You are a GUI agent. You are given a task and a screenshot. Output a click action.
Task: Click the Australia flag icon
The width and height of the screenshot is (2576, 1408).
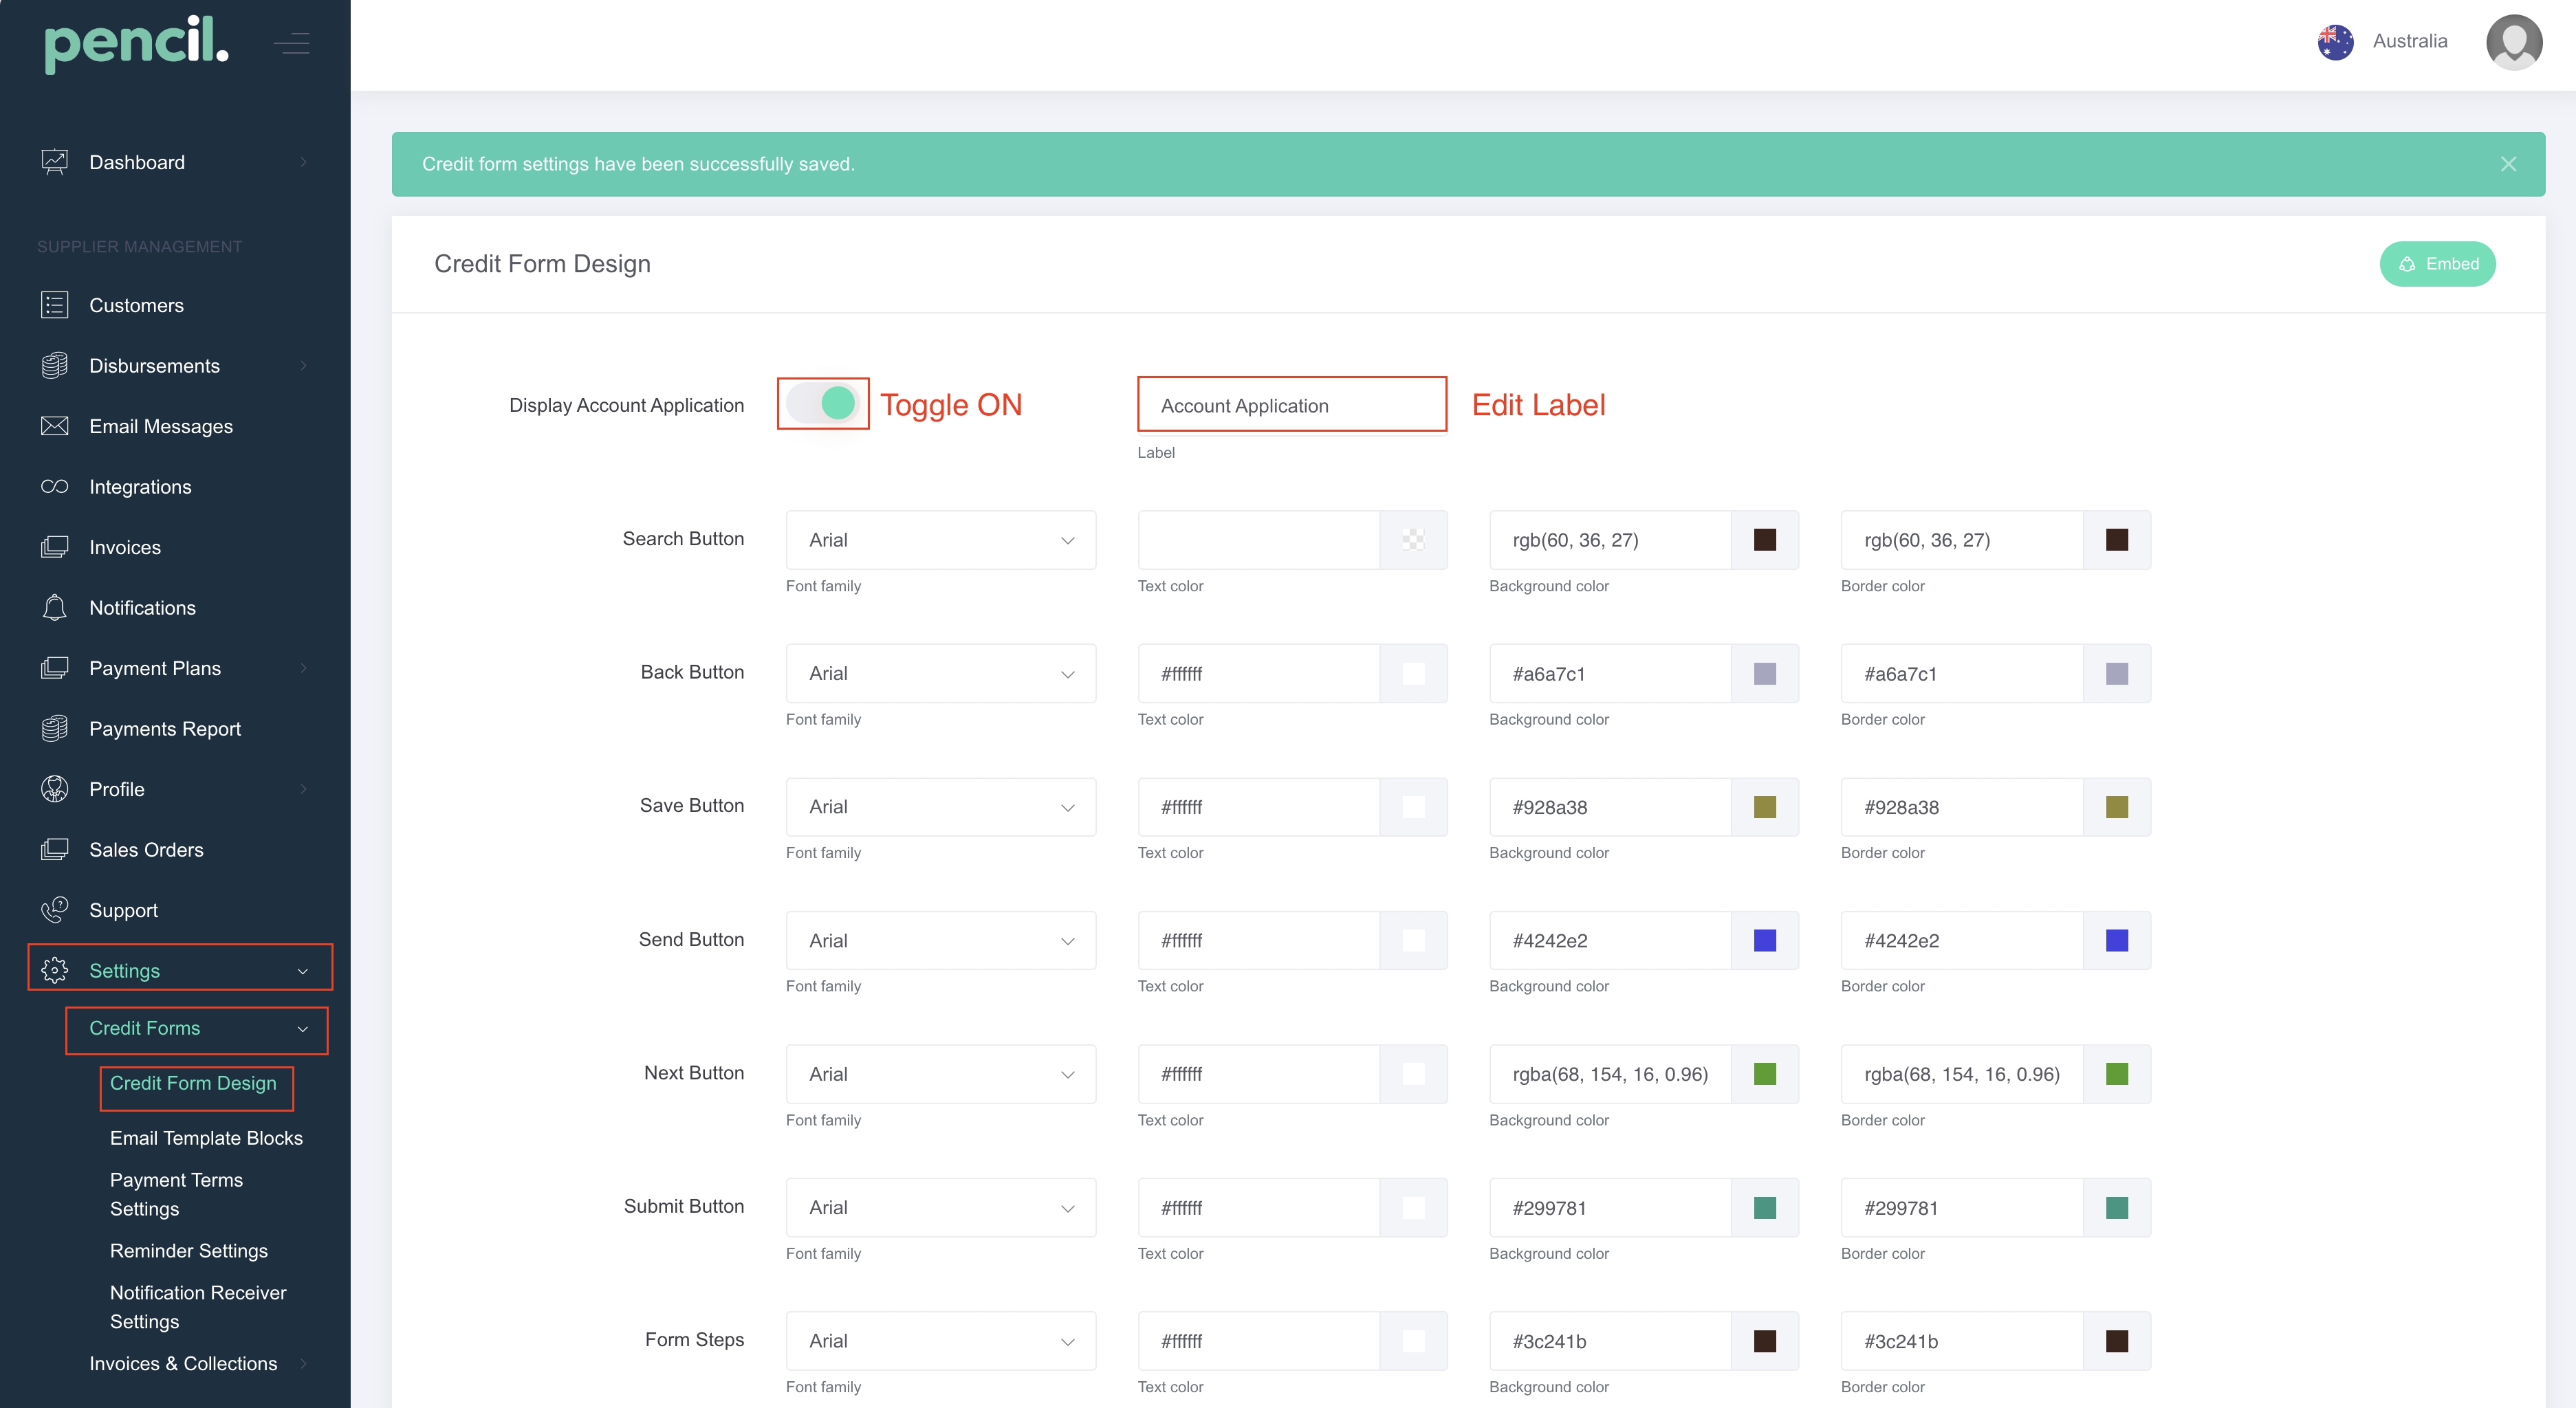pyautogui.click(x=2335, y=42)
